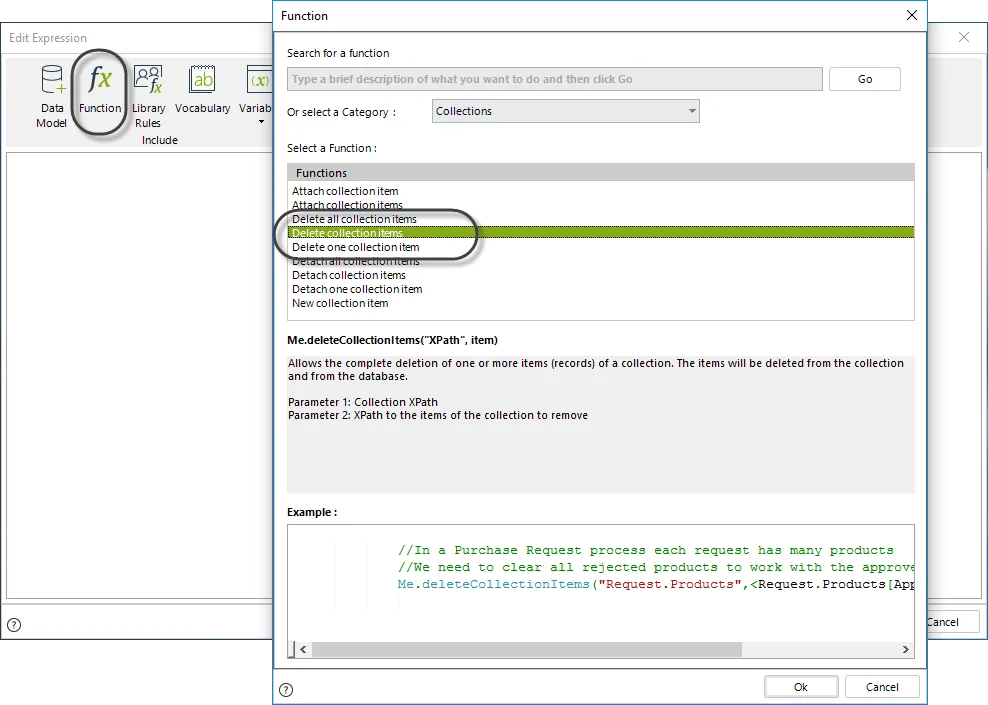Click the help icon in Edit Expression
Screen dimensions: 988x705
tap(14, 624)
